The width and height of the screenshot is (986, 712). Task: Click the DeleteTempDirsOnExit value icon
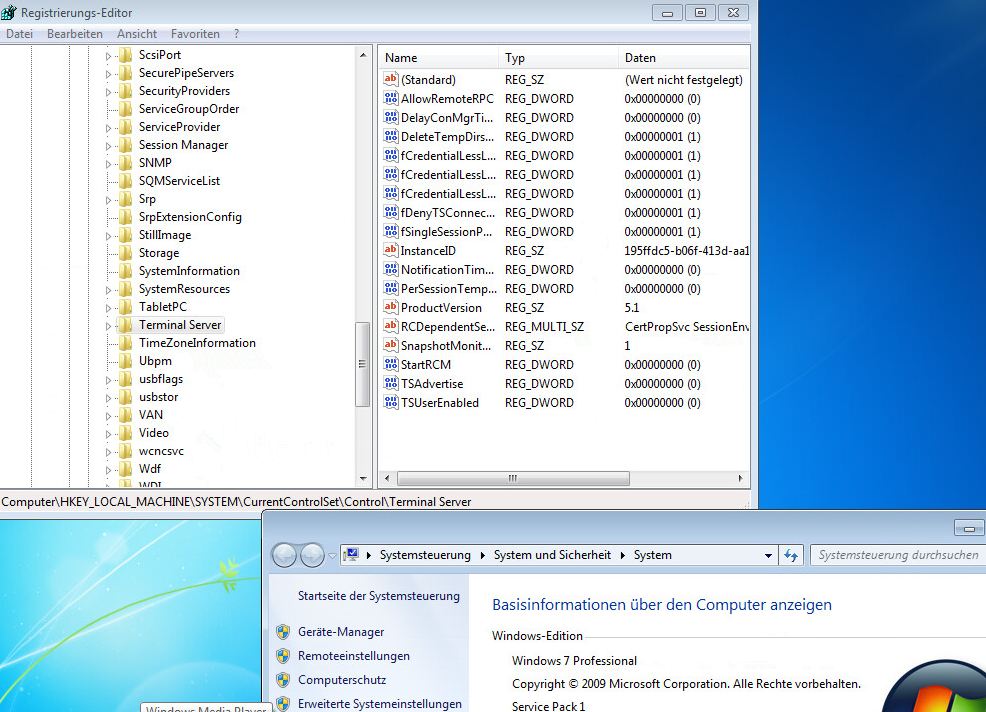391,136
